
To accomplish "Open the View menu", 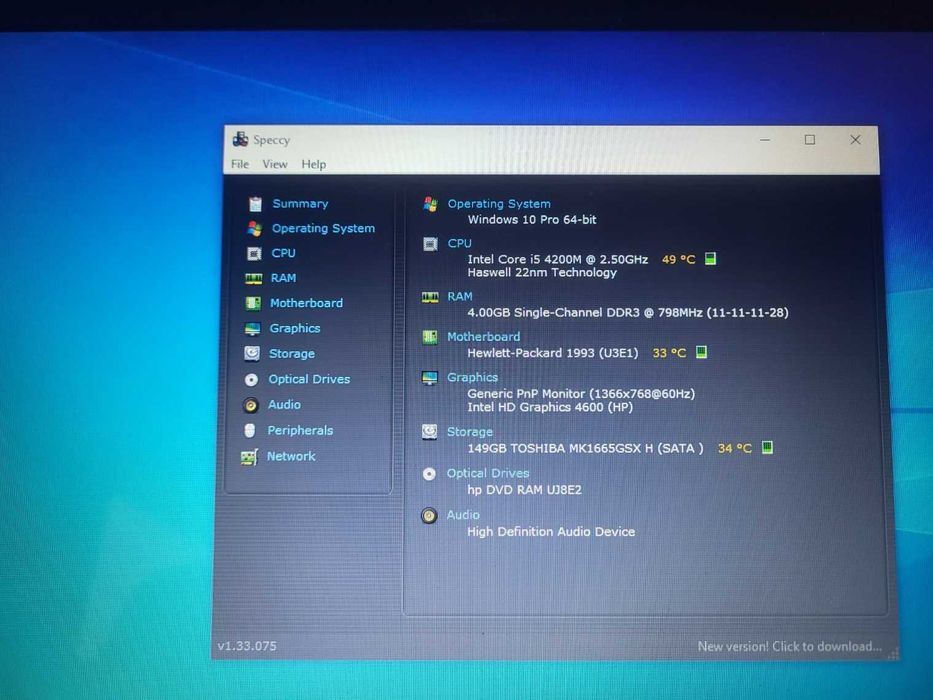I will click(x=275, y=164).
